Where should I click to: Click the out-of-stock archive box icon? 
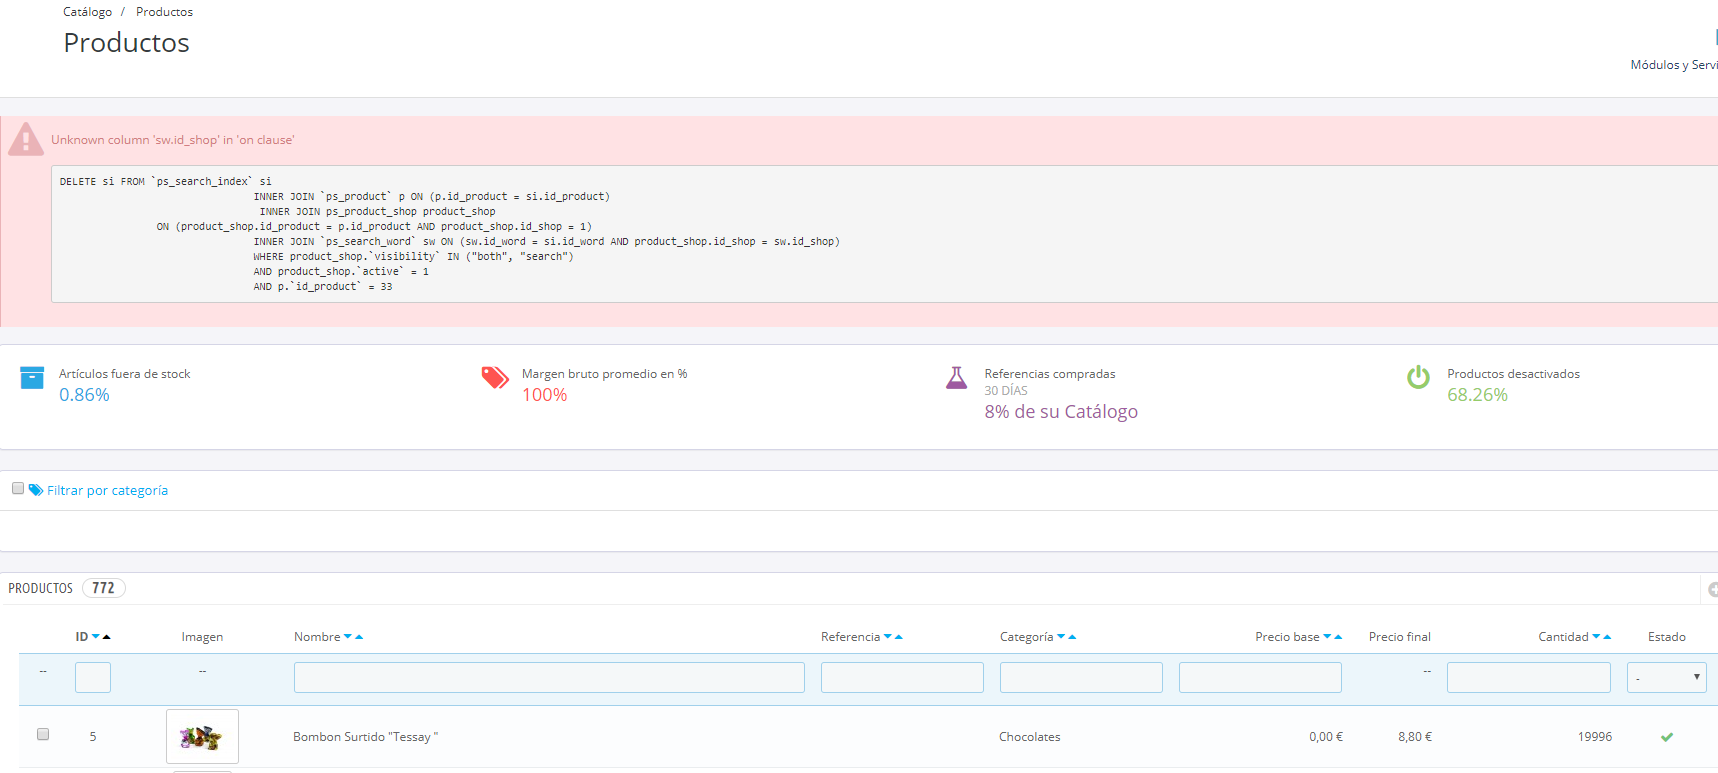pos(32,377)
